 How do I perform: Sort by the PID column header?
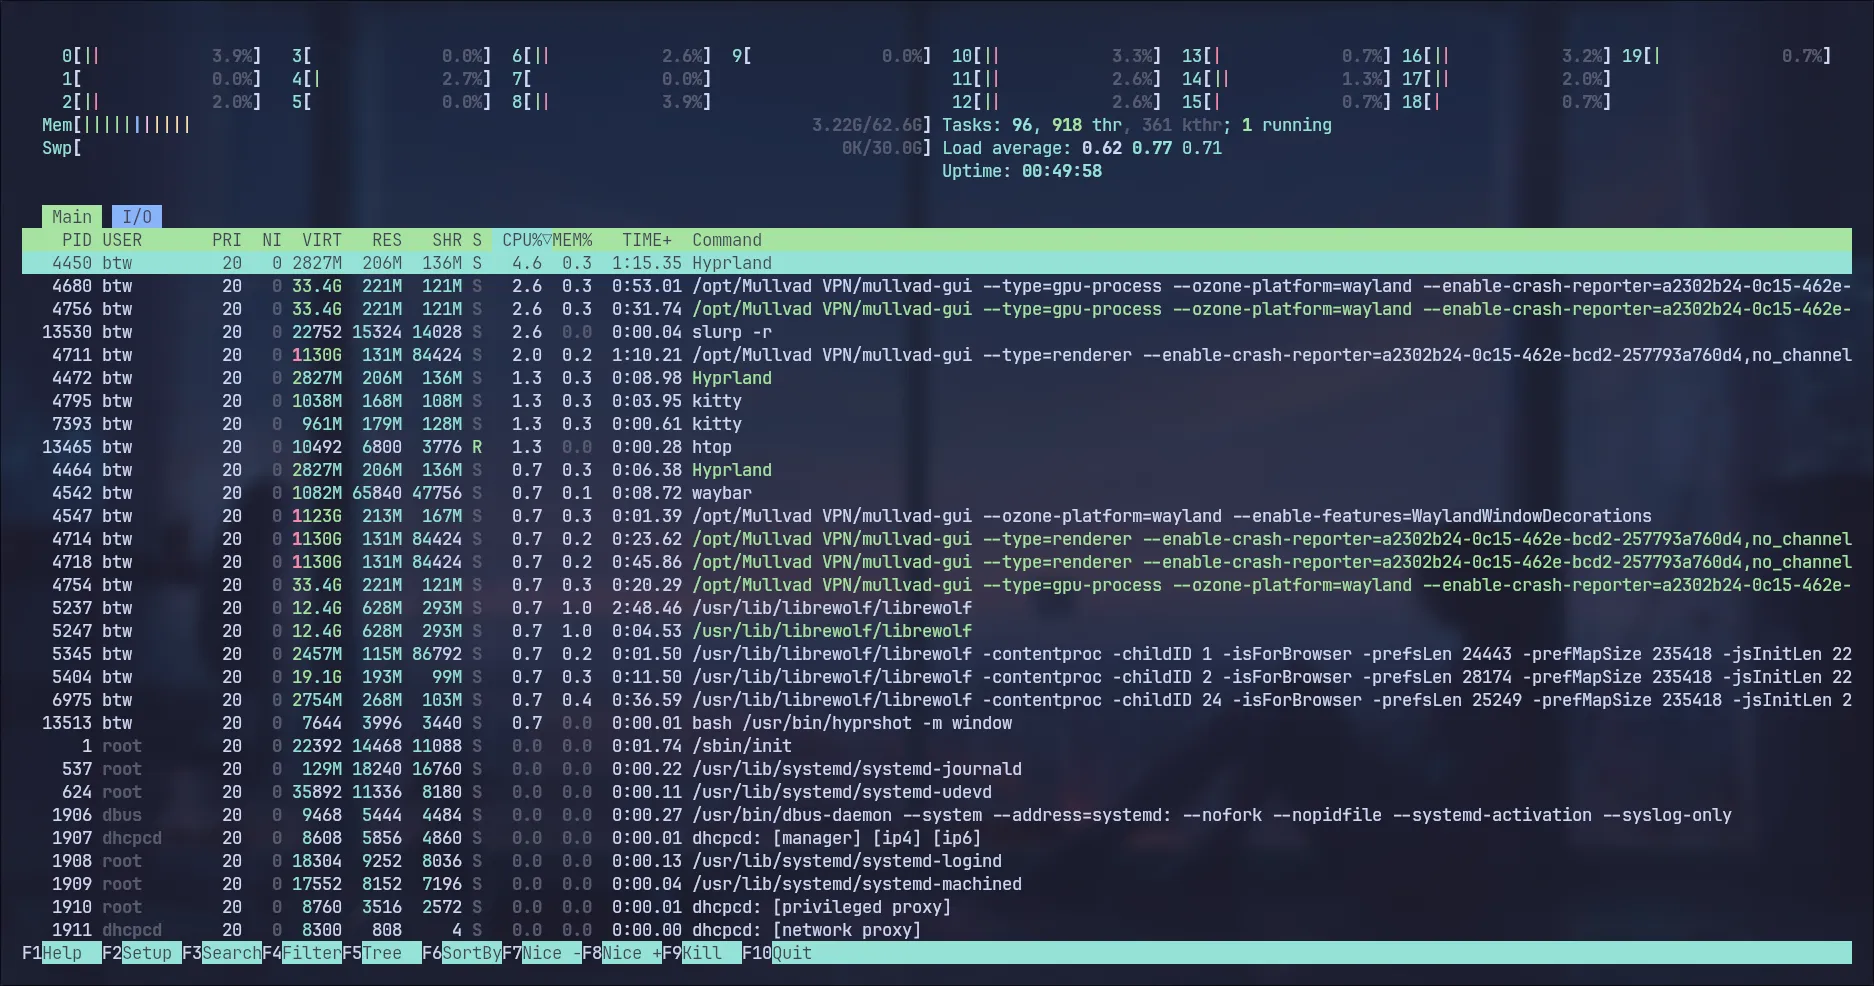[x=80, y=240]
